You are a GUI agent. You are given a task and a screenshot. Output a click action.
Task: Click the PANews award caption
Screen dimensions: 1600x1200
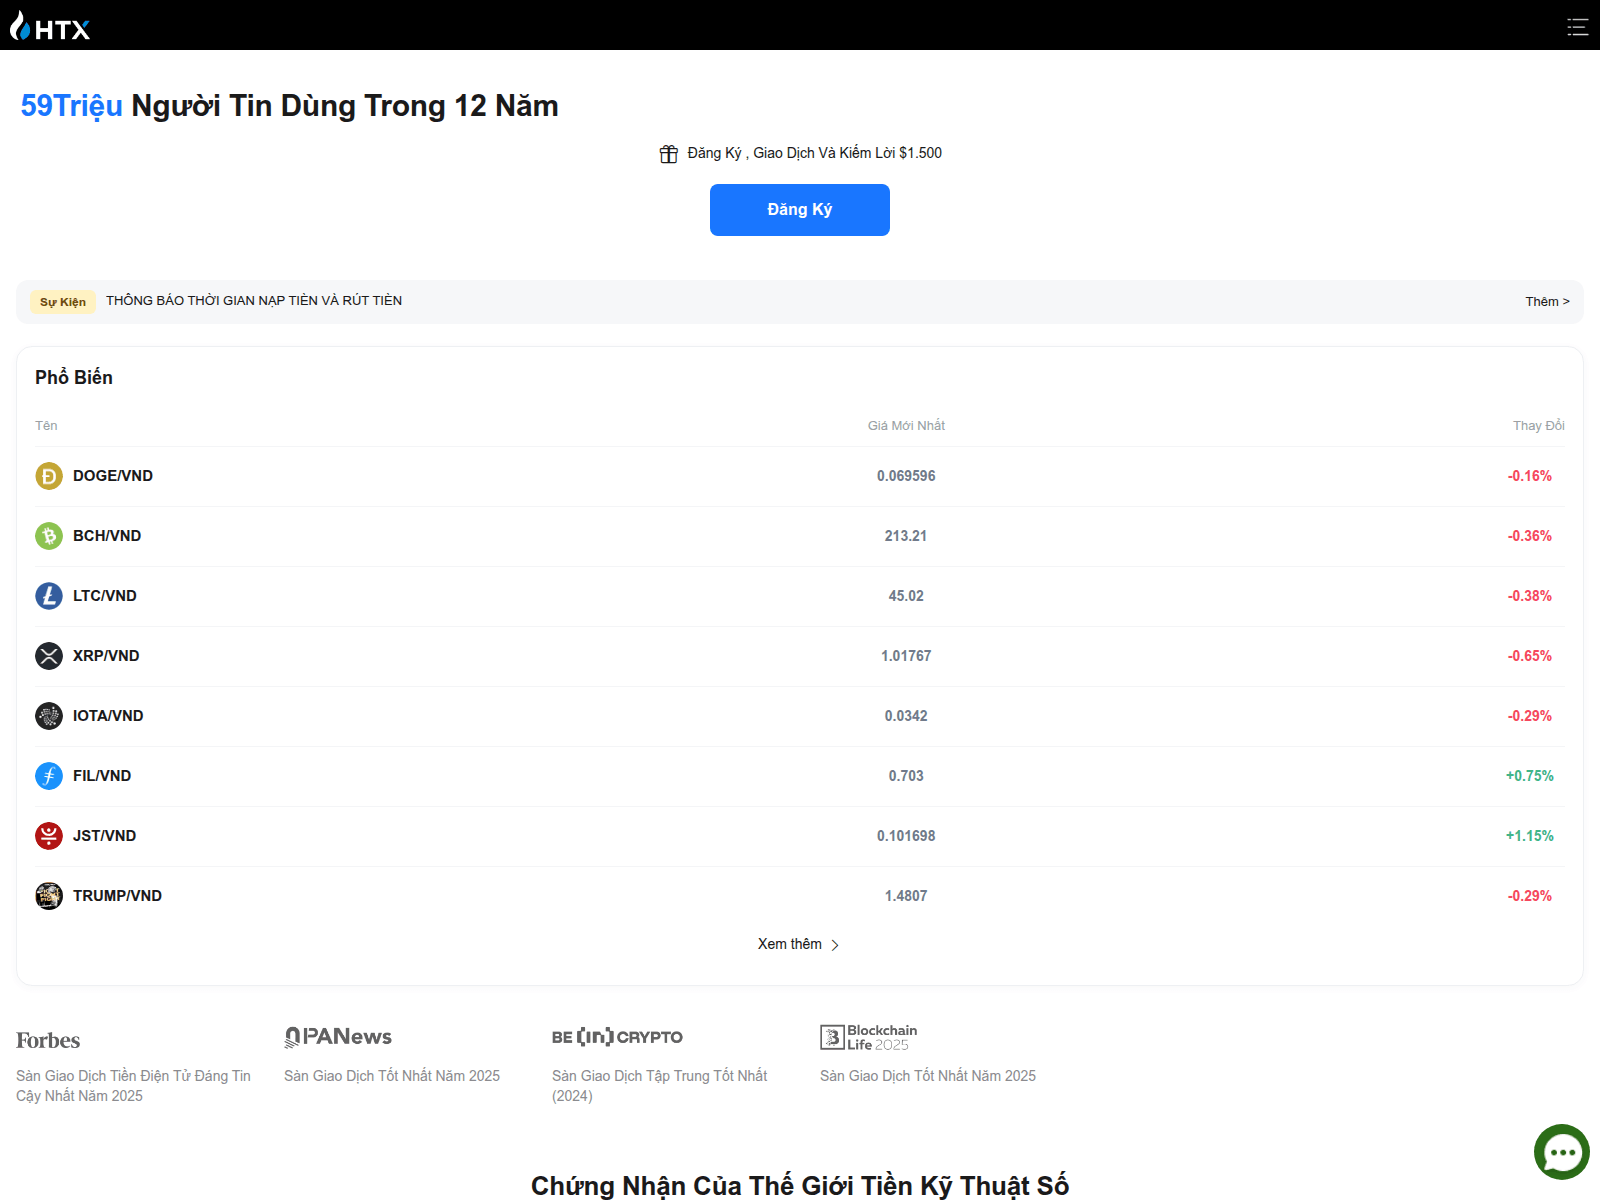pyautogui.click(x=392, y=1076)
